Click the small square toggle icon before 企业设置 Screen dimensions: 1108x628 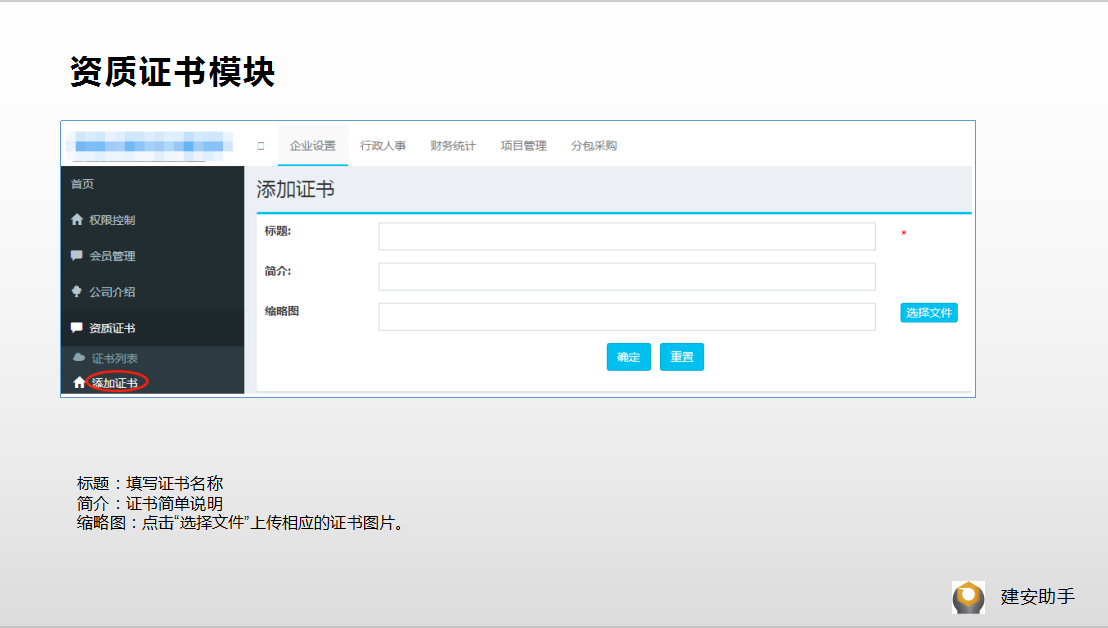coord(261,146)
